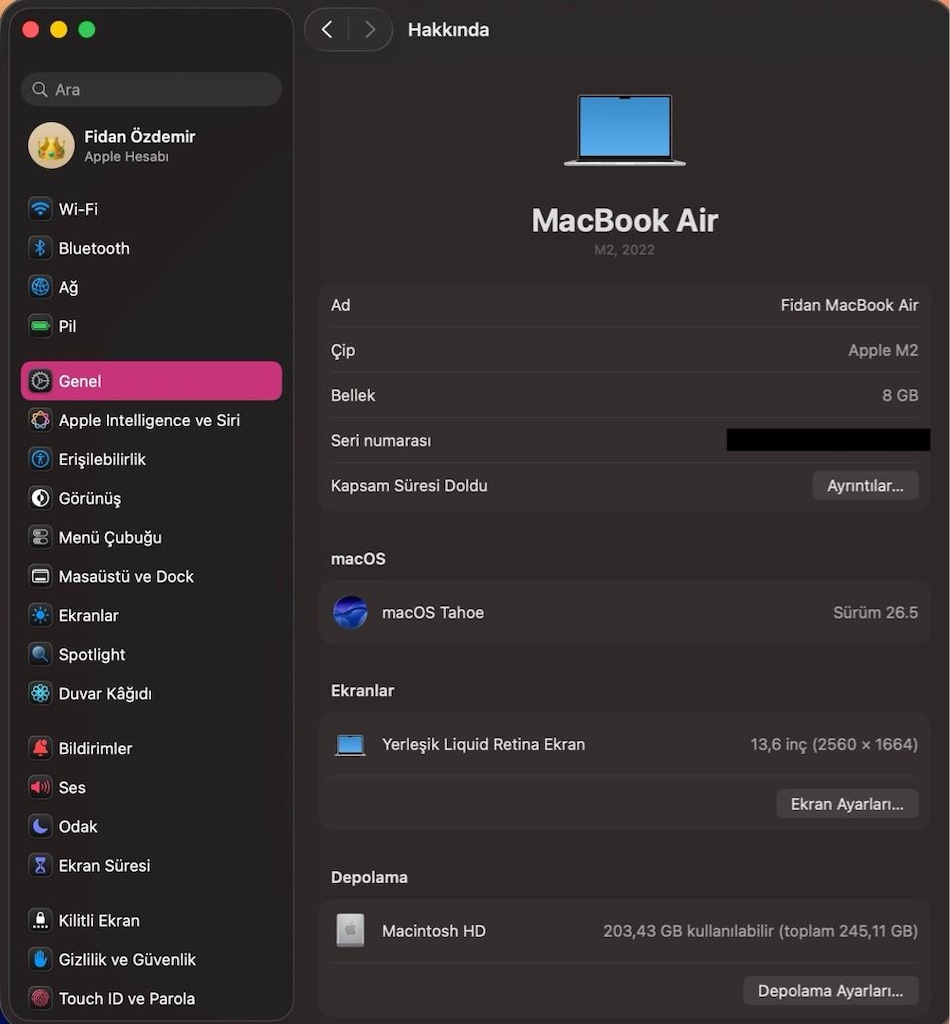The width and height of the screenshot is (950, 1024).
Task: Open the Kilitli Ekran lock icon
Action: pyautogui.click(x=40, y=920)
